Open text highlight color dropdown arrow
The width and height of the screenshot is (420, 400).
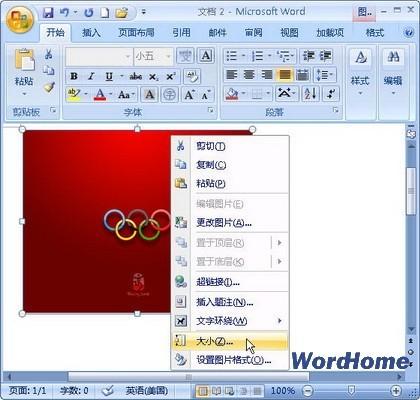click(86, 95)
